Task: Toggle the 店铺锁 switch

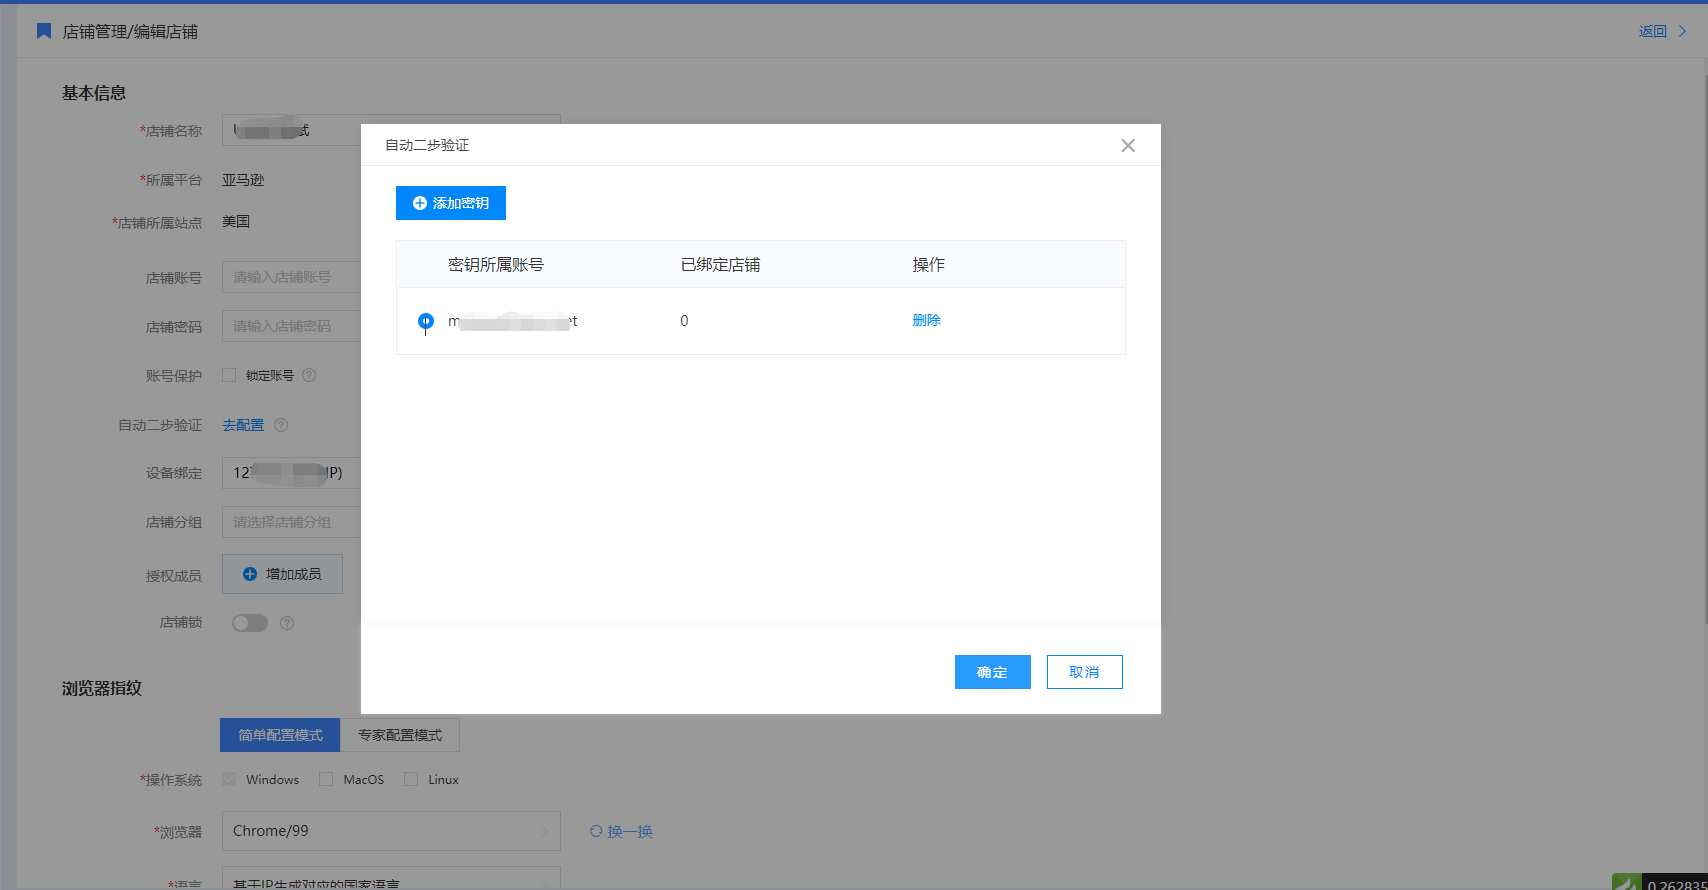Action: pos(250,623)
